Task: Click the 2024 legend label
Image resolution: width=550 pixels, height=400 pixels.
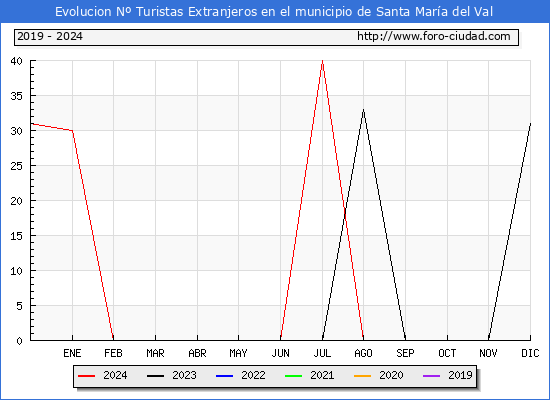Action: pyautogui.click(x=115, y=375)
